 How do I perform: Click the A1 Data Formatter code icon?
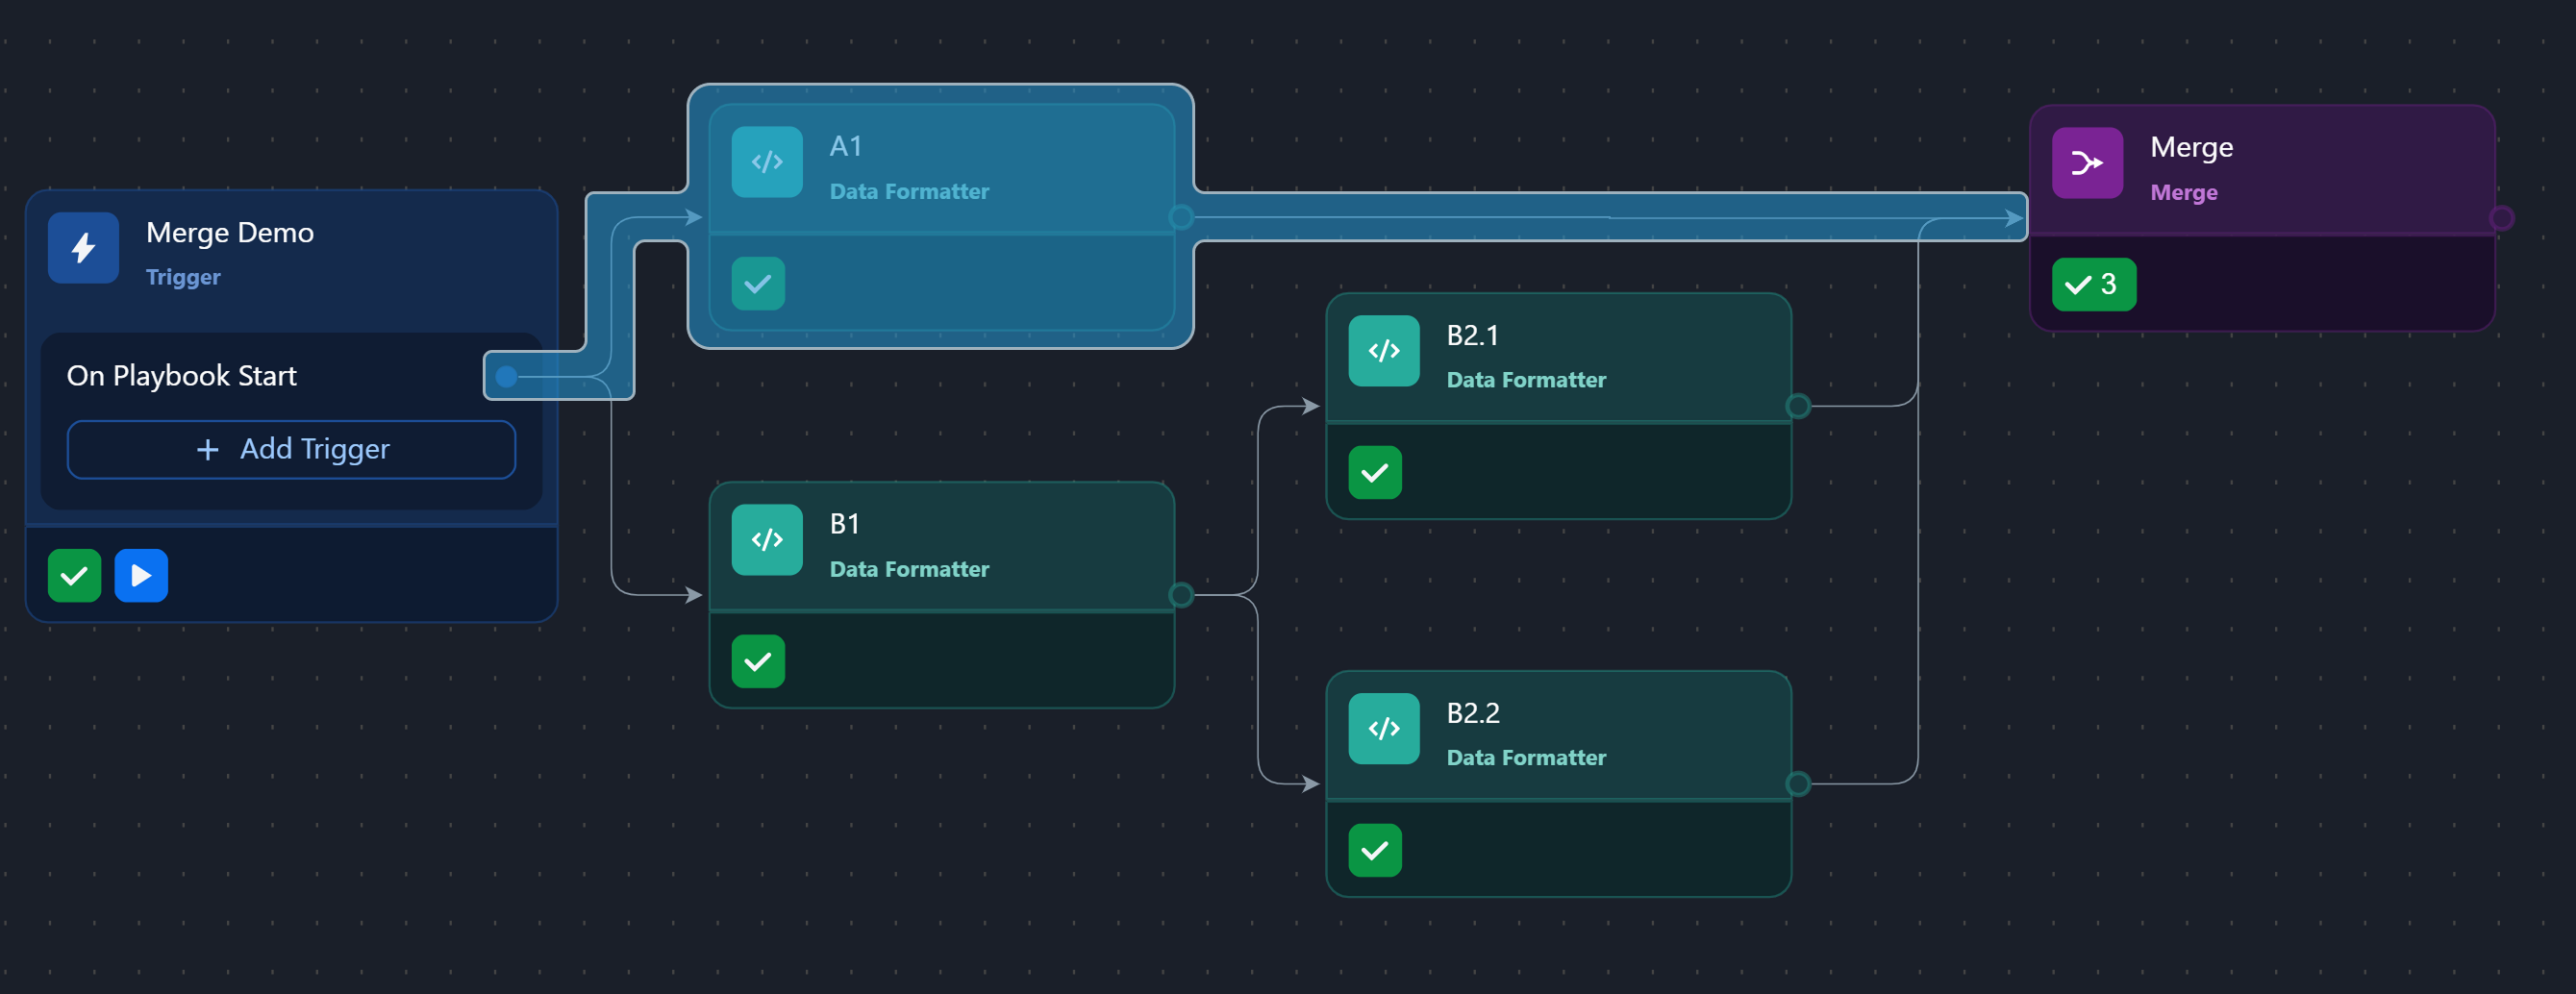tap(766, 162)
